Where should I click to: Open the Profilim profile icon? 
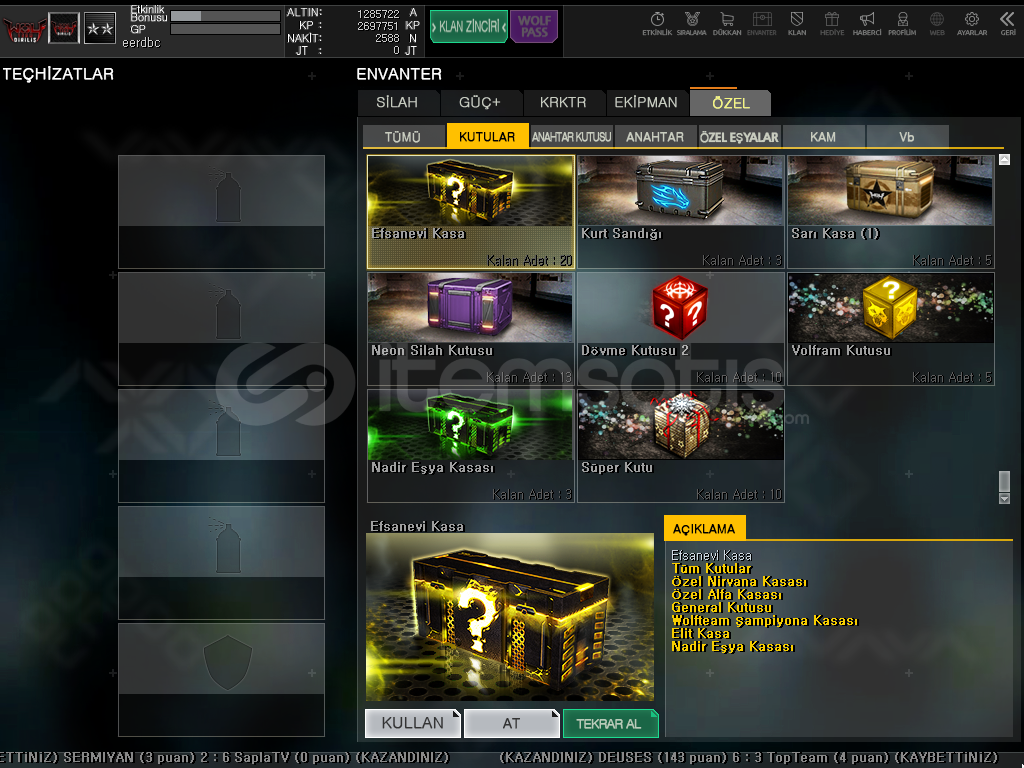tap(902, 24)
